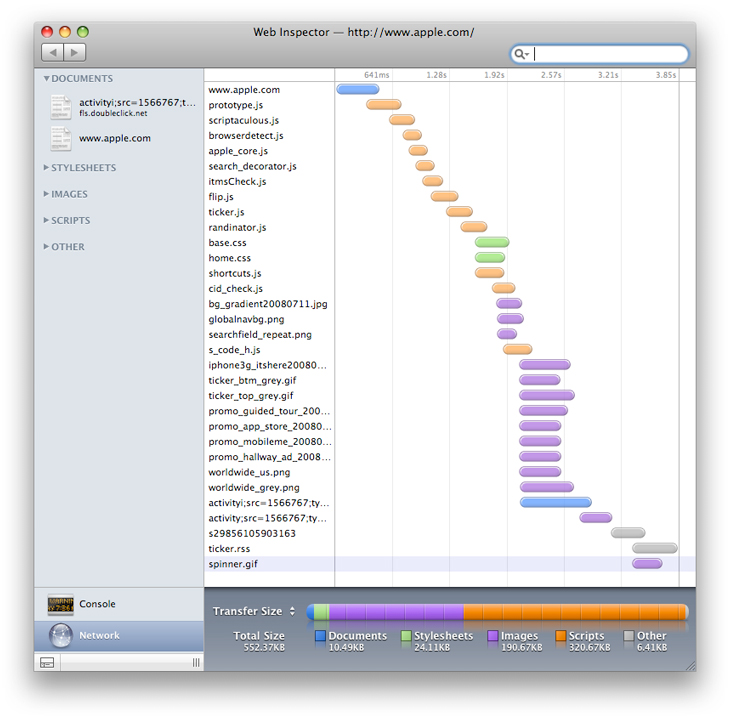This screenshot has width=731, height=719.
Task: Select the searchfield_repeat.png resource row
Action: 450,334
